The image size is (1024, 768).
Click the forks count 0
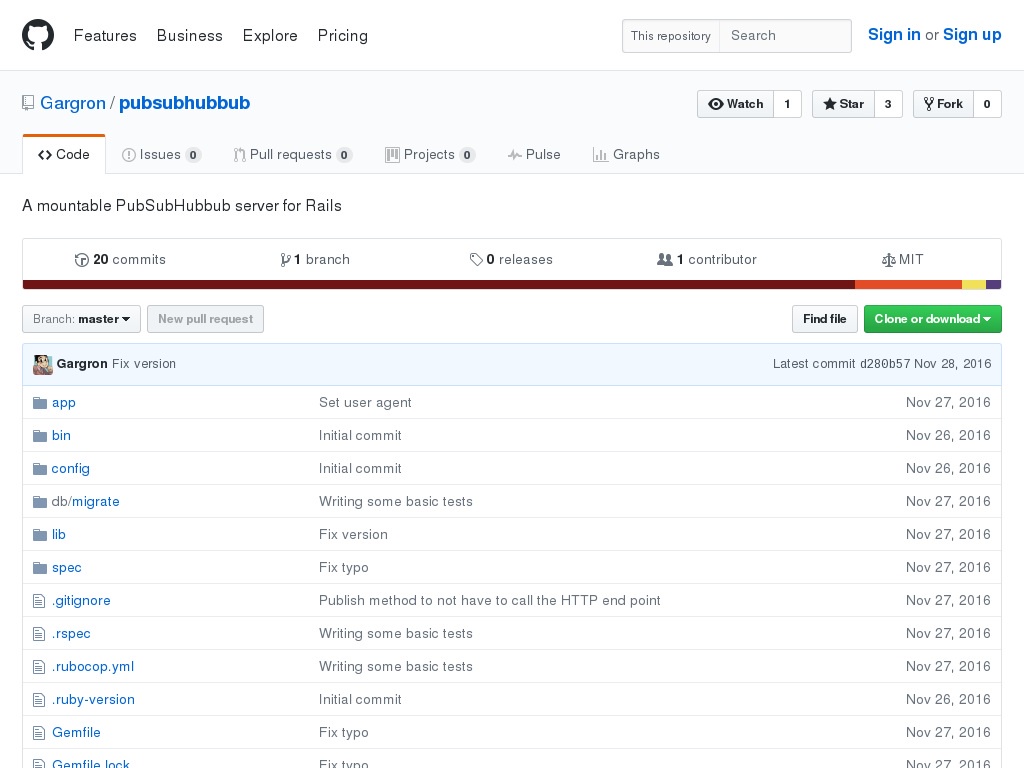(987, 104)
